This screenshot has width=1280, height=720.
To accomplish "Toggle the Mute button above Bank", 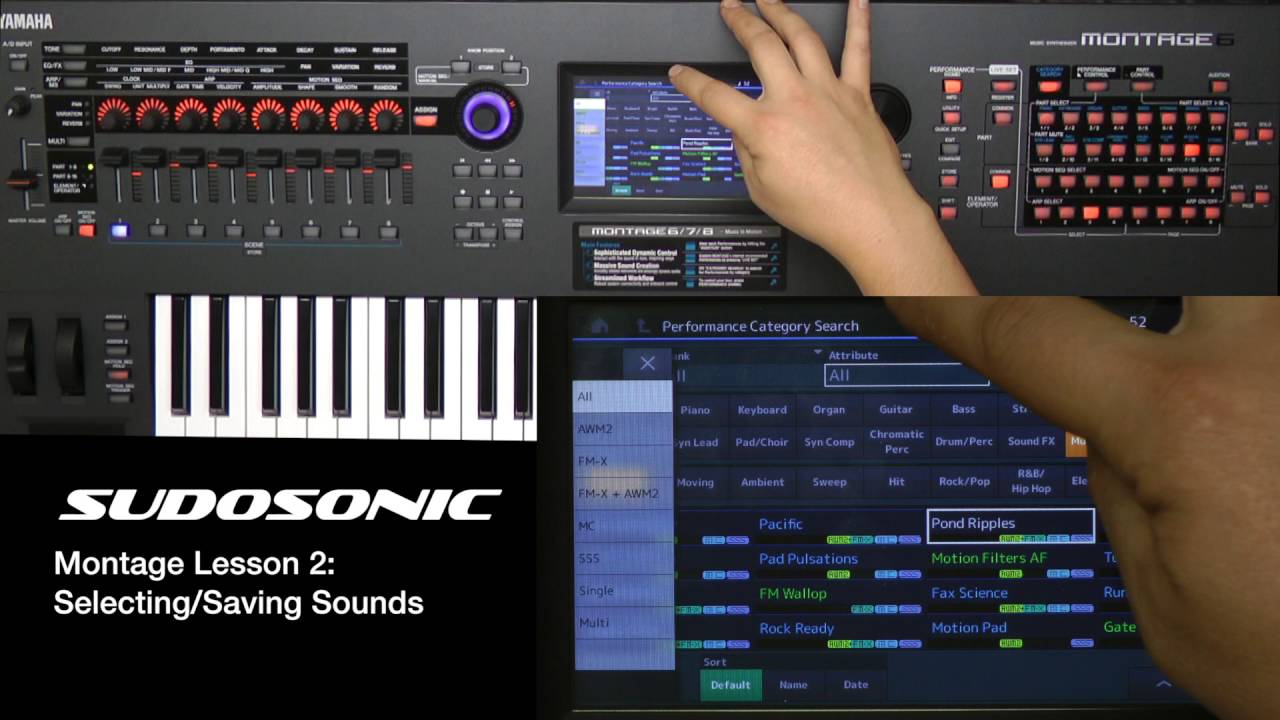I will coord(1239,135).
